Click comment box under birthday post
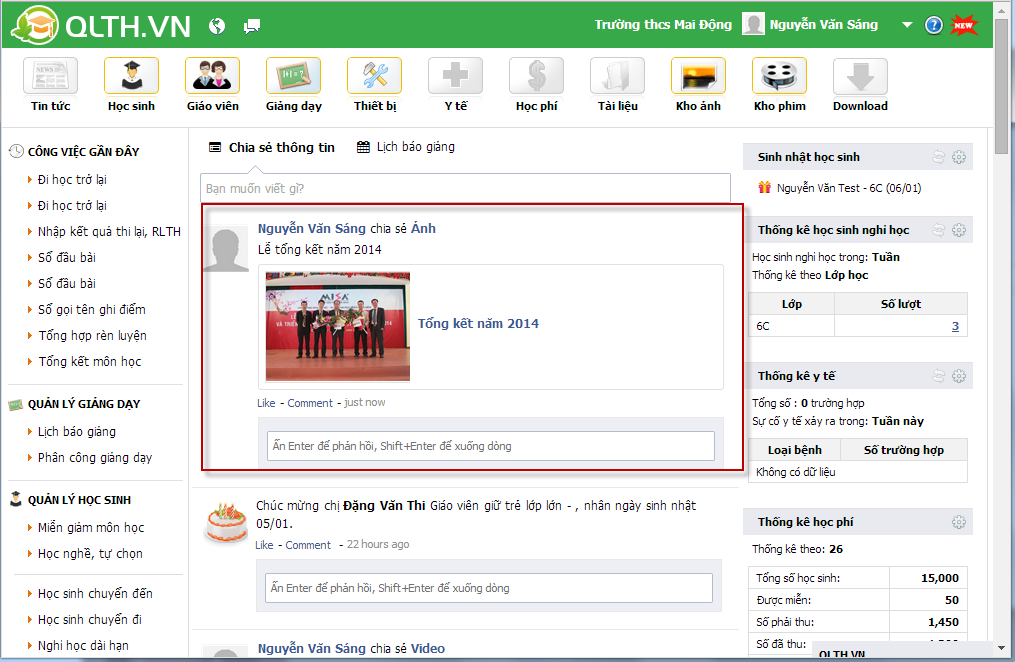 pyautogui.click(x=489, y=588)
